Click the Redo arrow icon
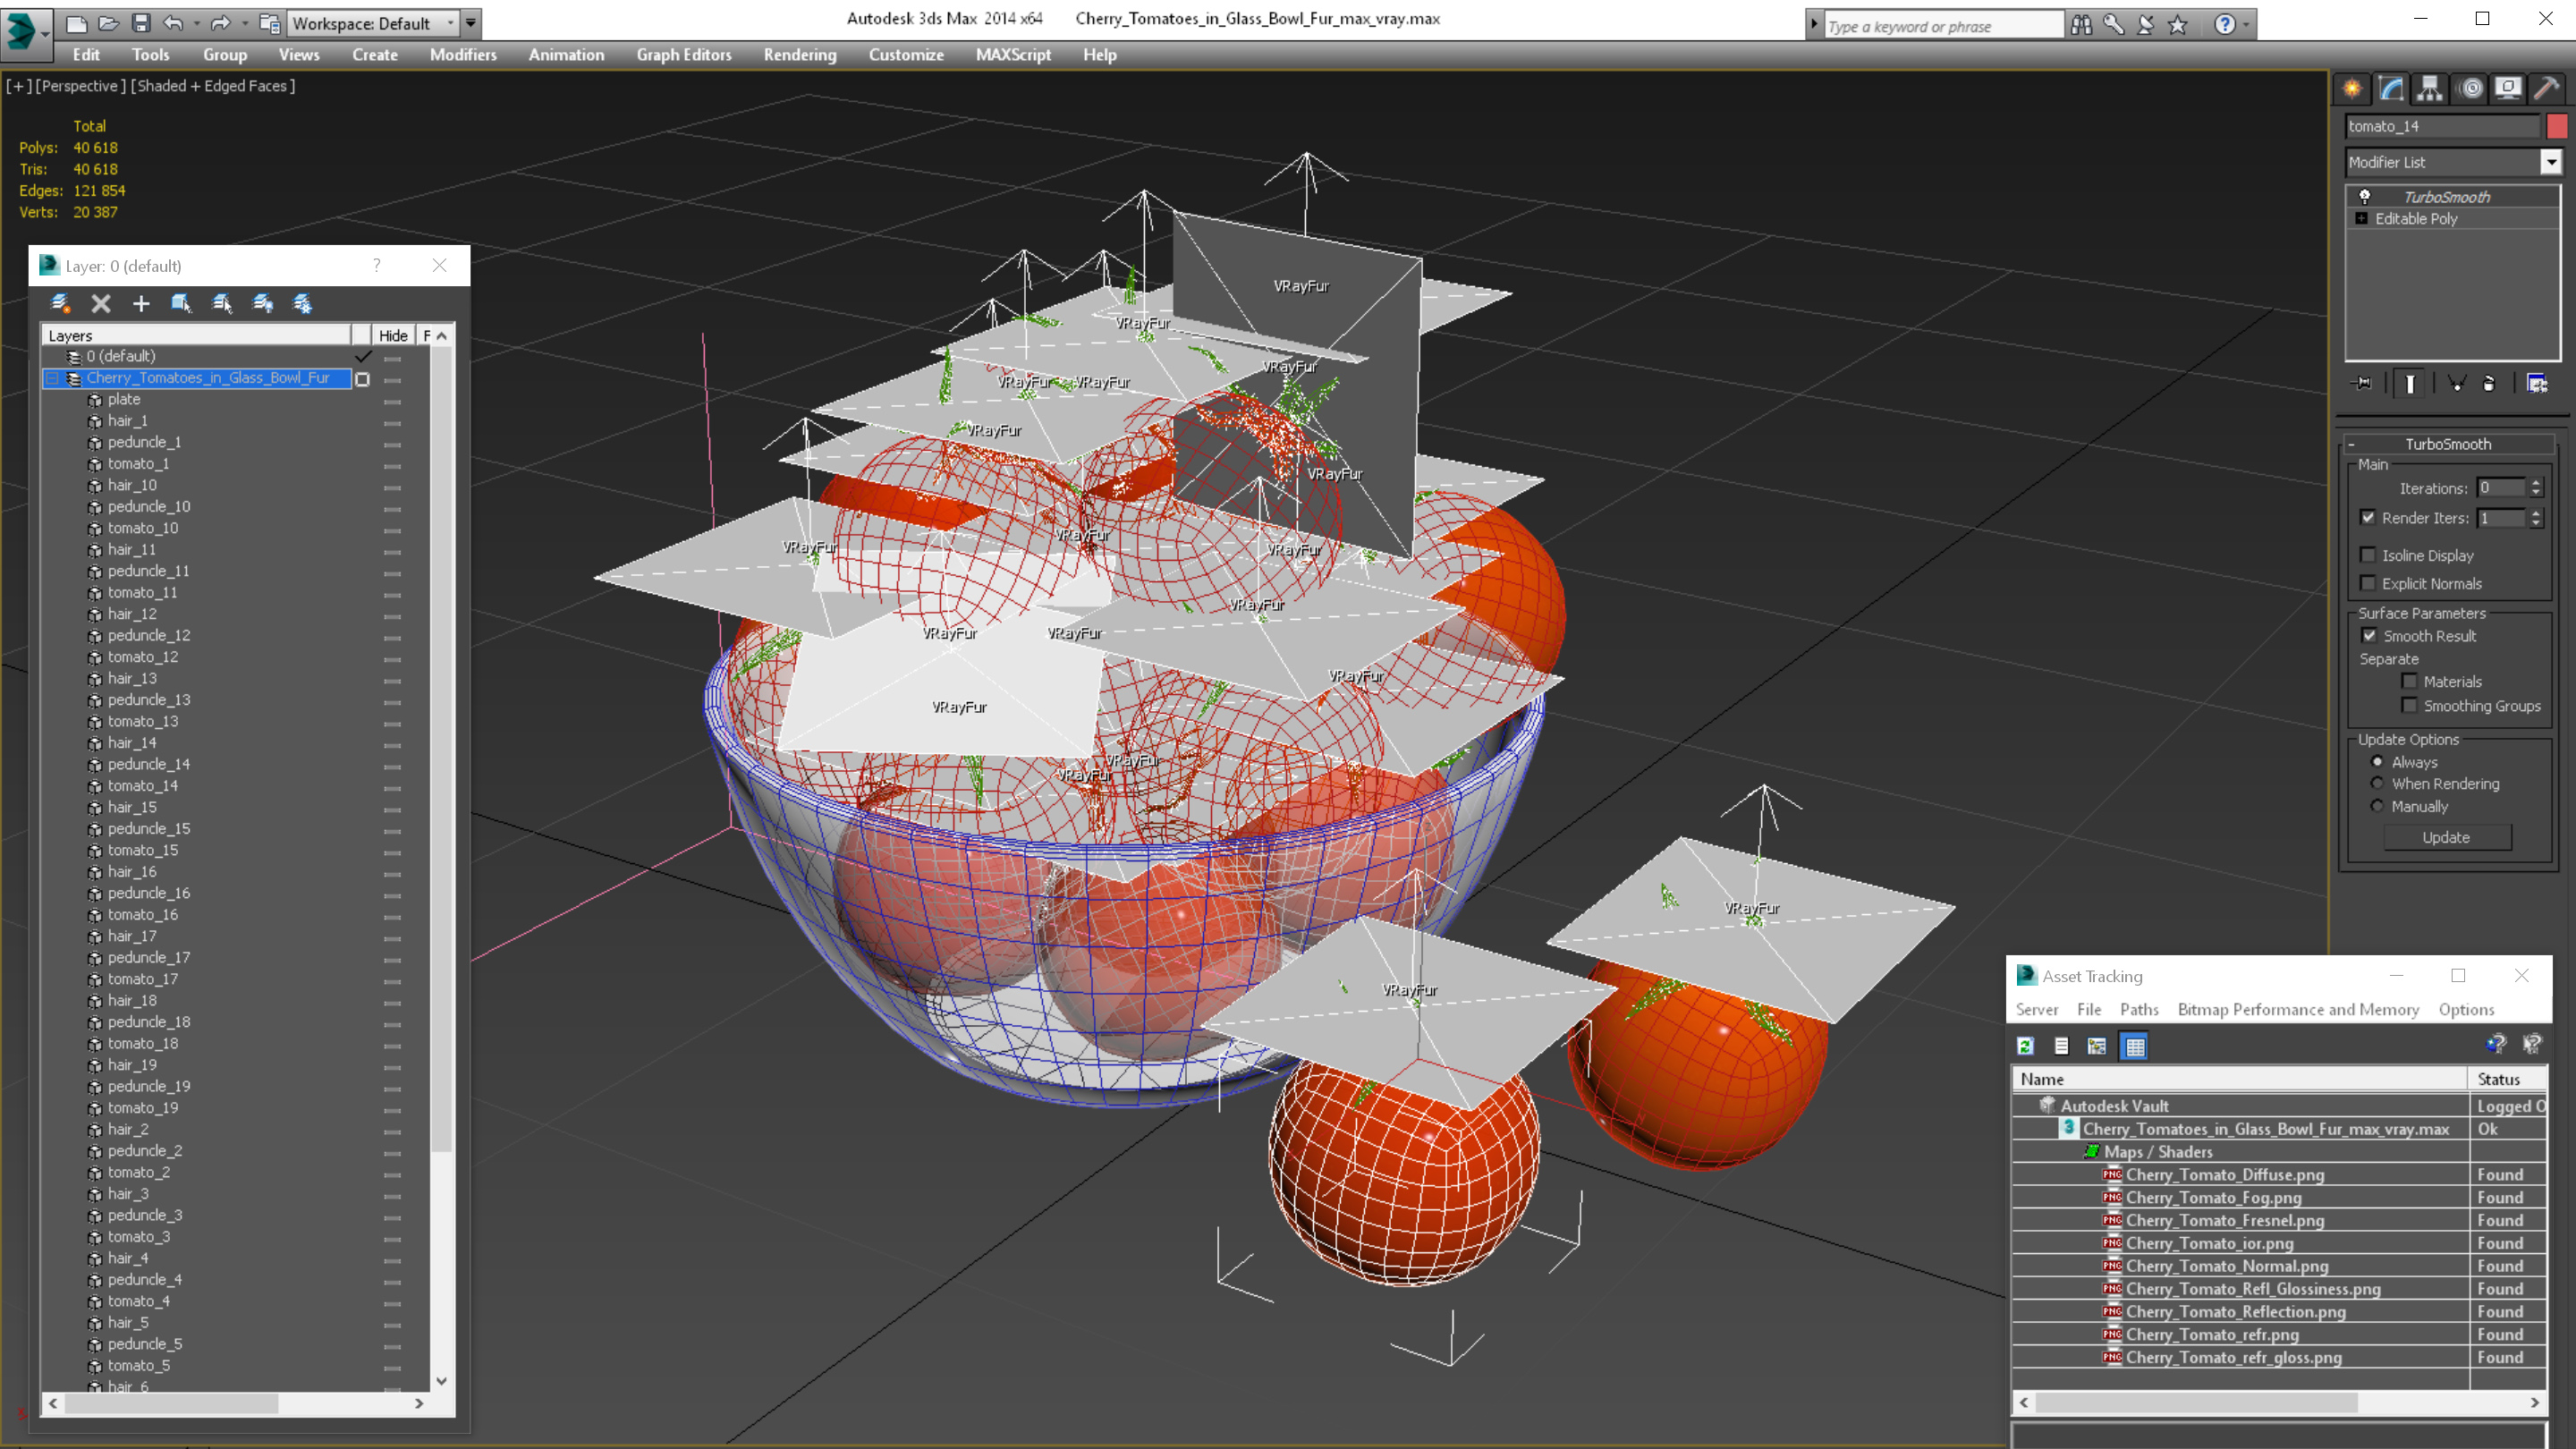 tap(220, 23)
